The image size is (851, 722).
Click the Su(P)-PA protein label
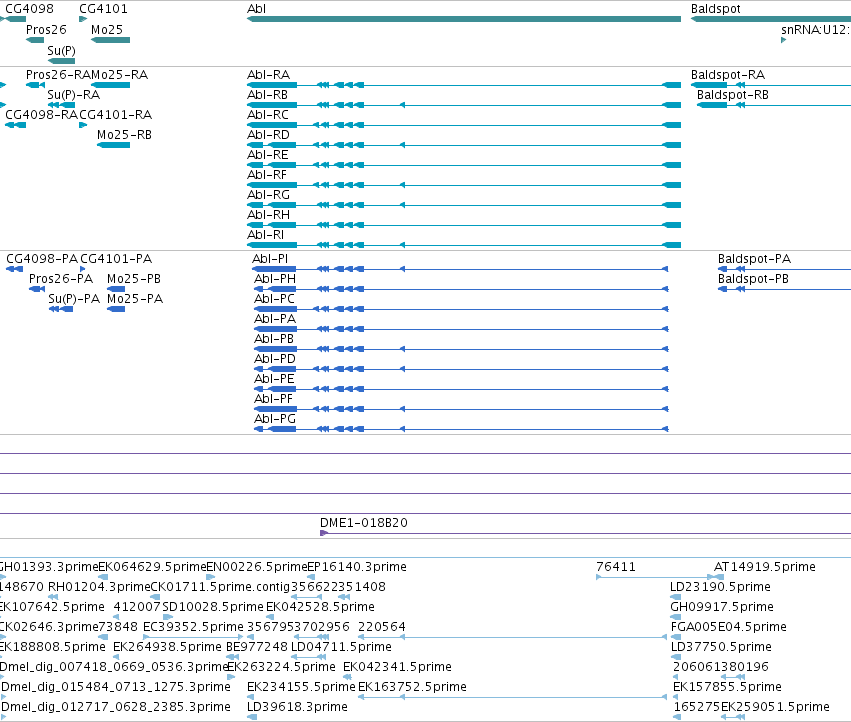(74, 299)
